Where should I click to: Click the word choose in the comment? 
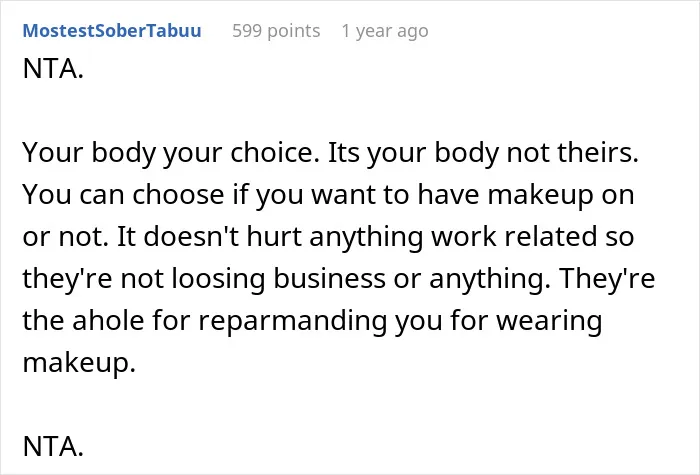point(178,195)
